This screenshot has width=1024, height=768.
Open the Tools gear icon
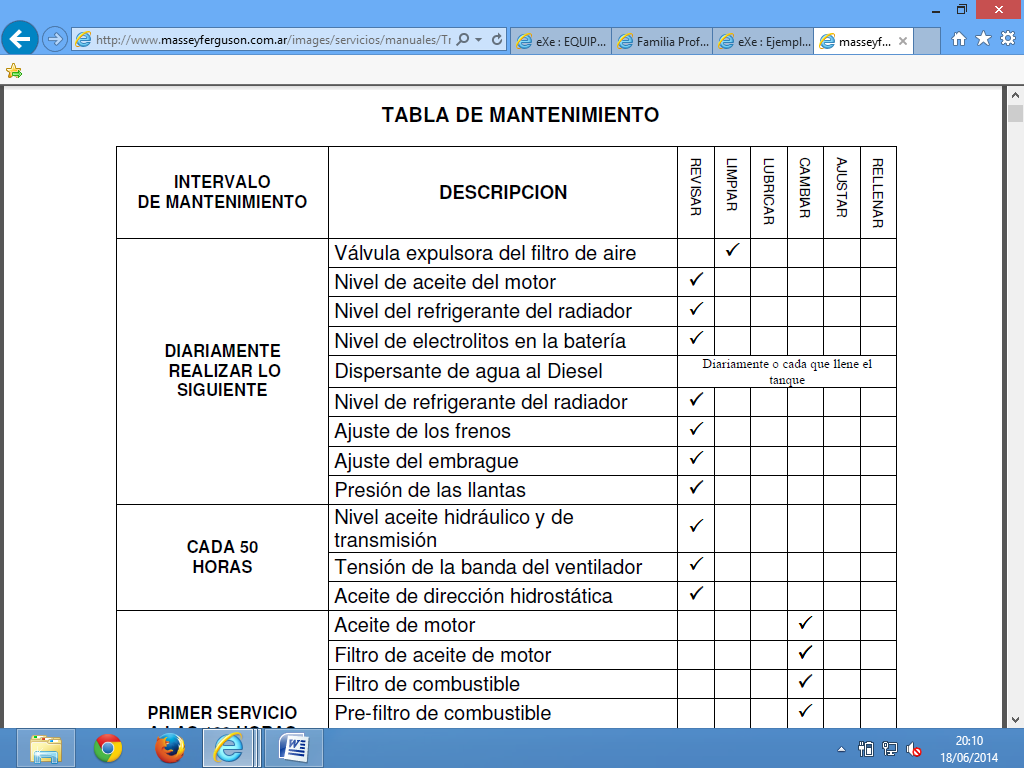[1007, 39]
